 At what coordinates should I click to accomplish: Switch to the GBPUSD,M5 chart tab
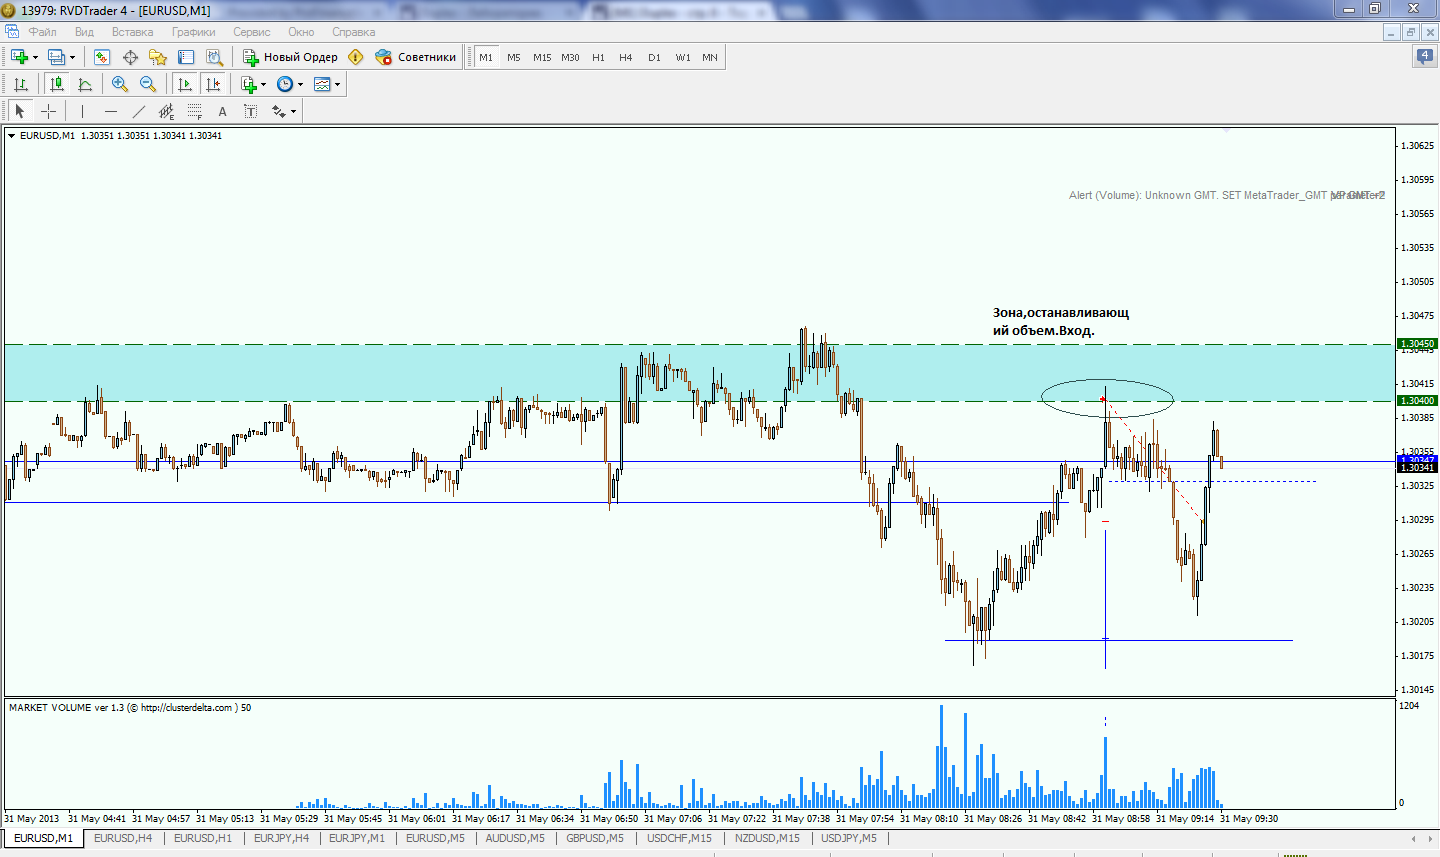pos(595,838)
